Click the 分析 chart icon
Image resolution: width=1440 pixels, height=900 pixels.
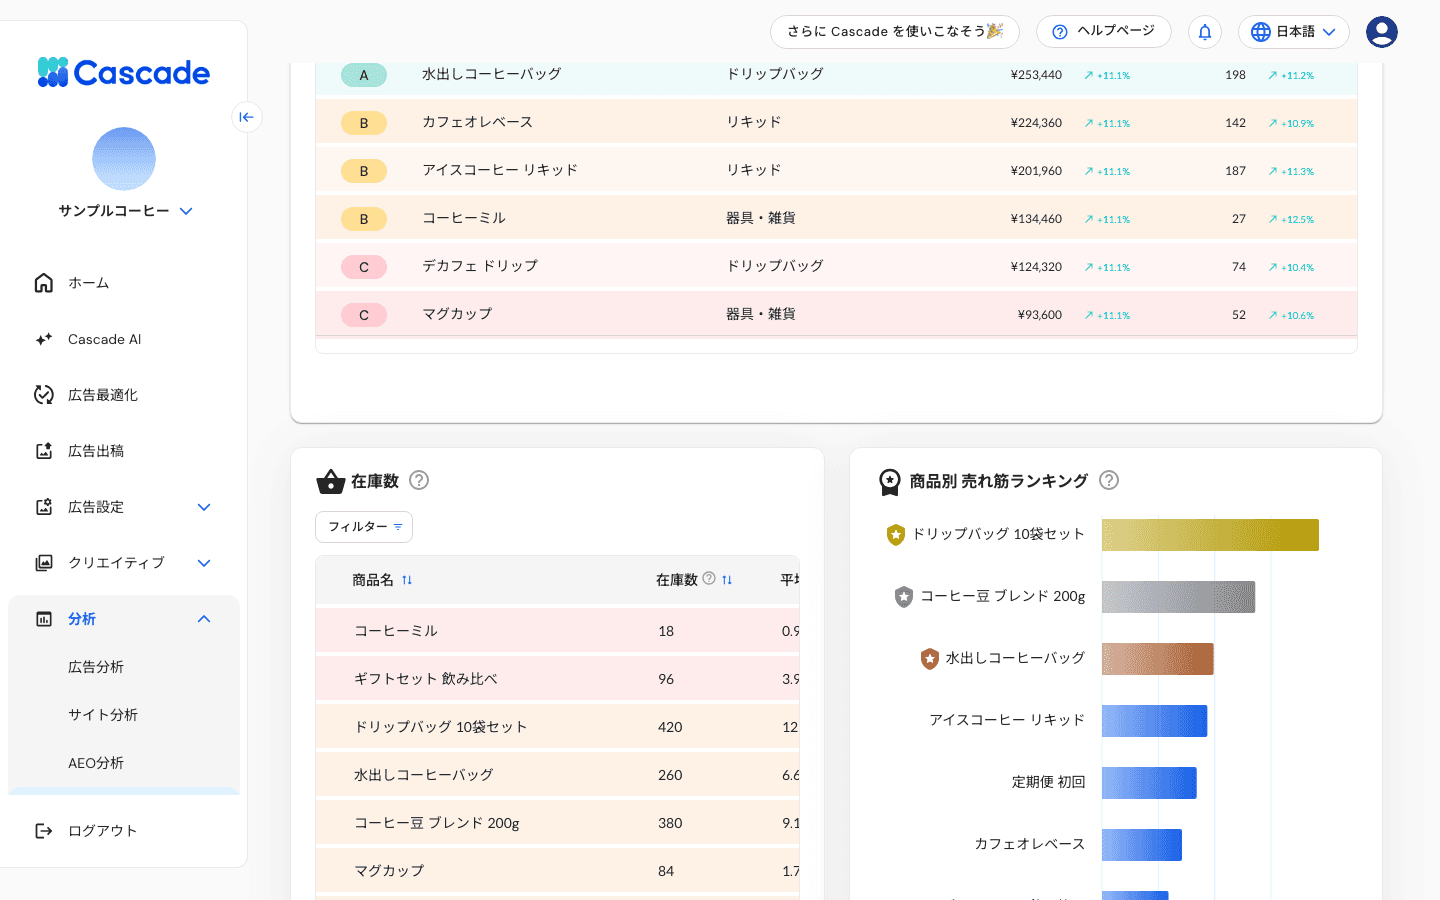coord(43,619)
